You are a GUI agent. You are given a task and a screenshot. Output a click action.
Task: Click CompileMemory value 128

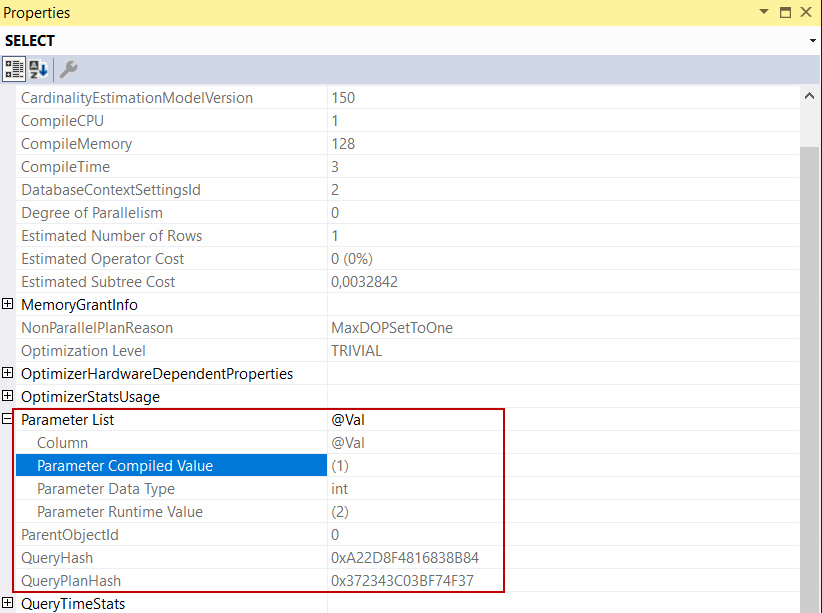click(x=343, y=144)
